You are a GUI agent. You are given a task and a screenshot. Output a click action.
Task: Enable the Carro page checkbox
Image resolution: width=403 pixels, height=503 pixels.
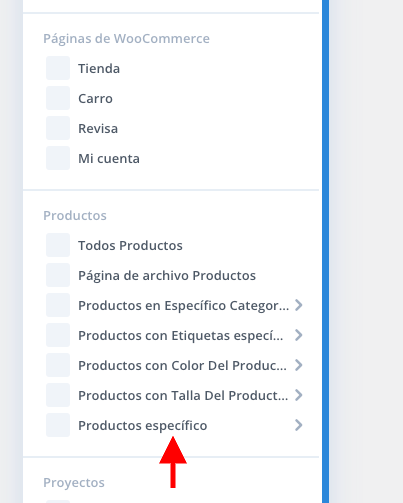58,98
